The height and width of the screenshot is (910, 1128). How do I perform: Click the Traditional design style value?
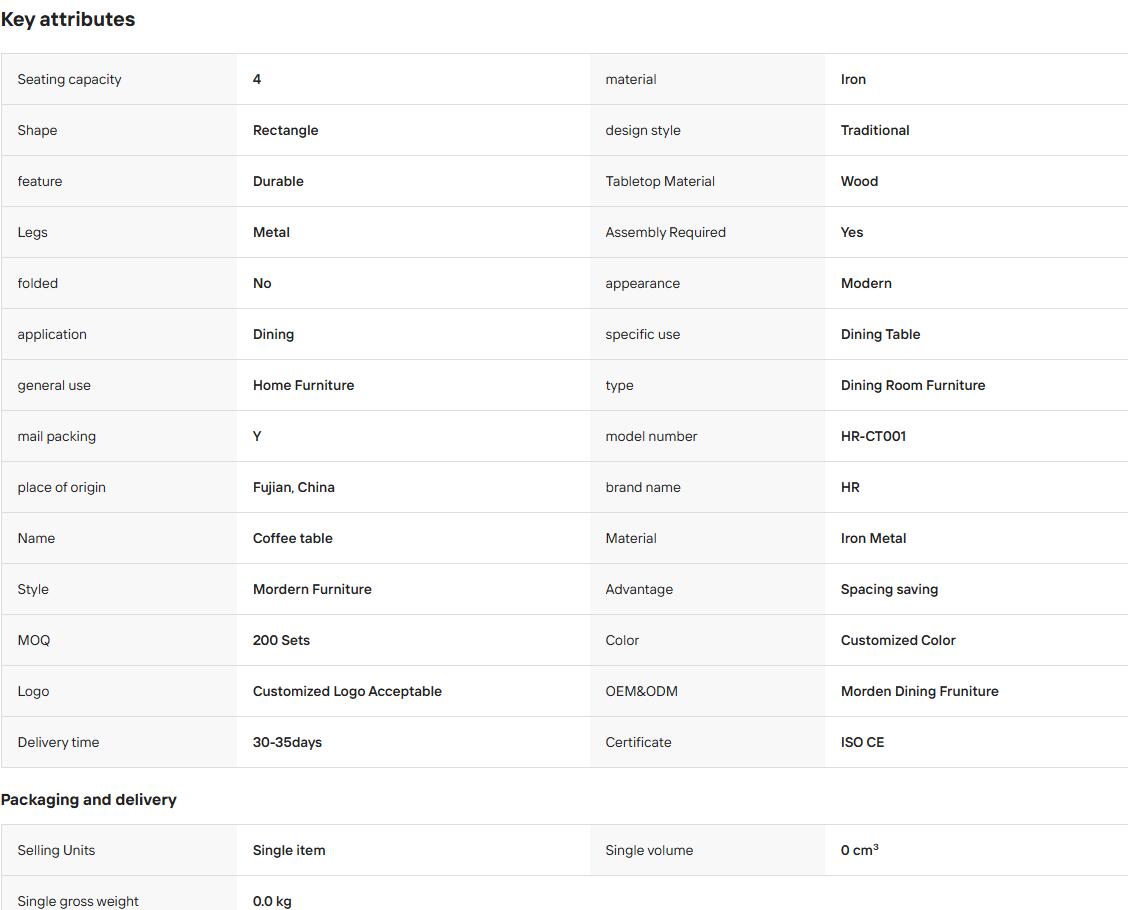pos(875,130)
